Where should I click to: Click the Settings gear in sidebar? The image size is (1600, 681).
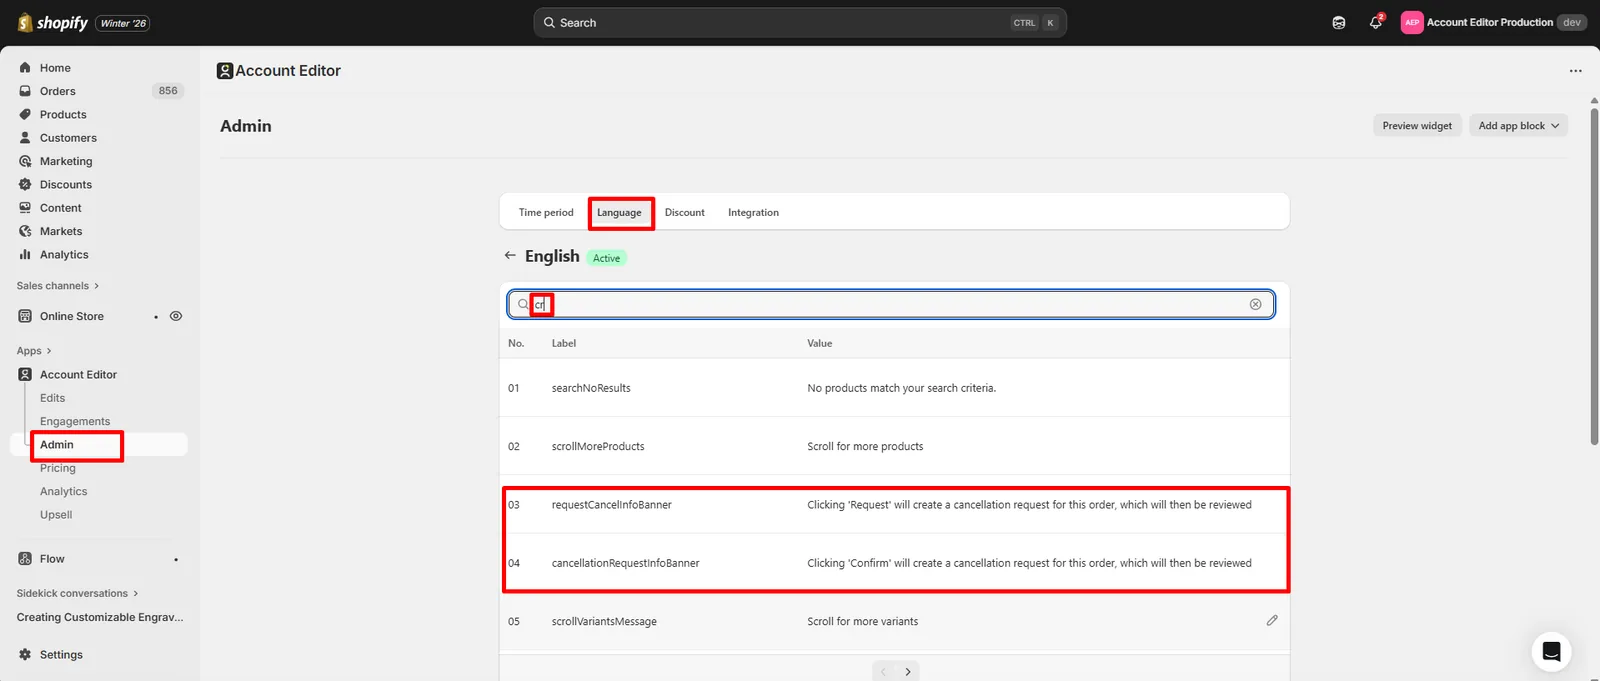(x=25, y=654)
